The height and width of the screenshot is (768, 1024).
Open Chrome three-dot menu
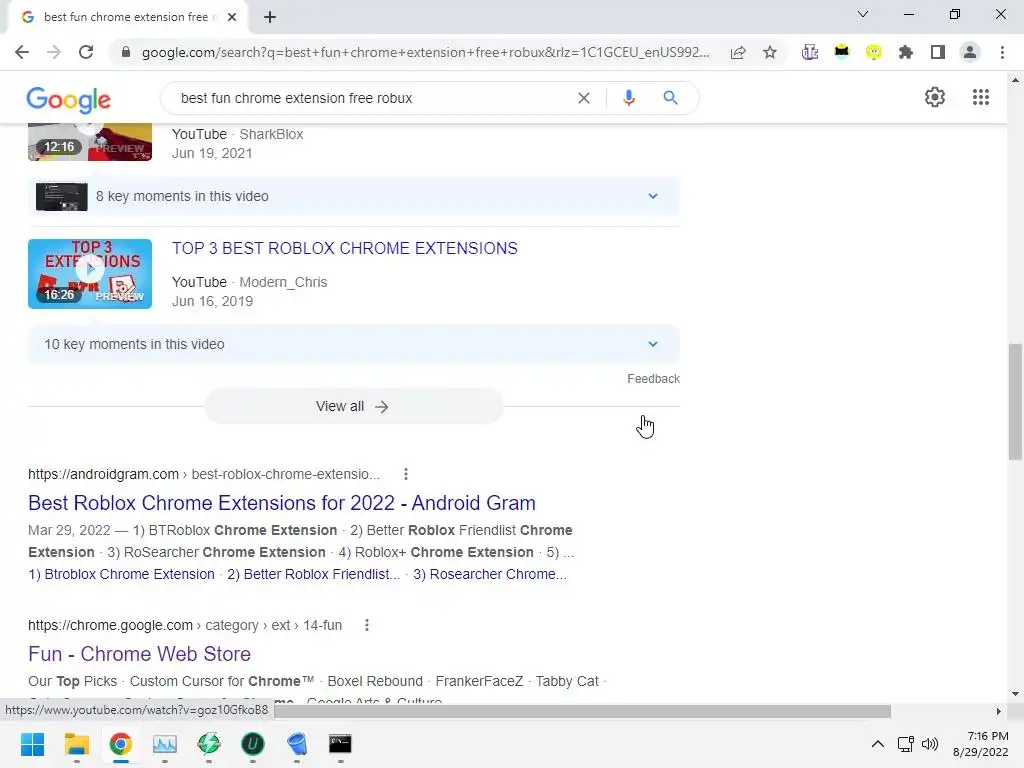pos(1002,52)
